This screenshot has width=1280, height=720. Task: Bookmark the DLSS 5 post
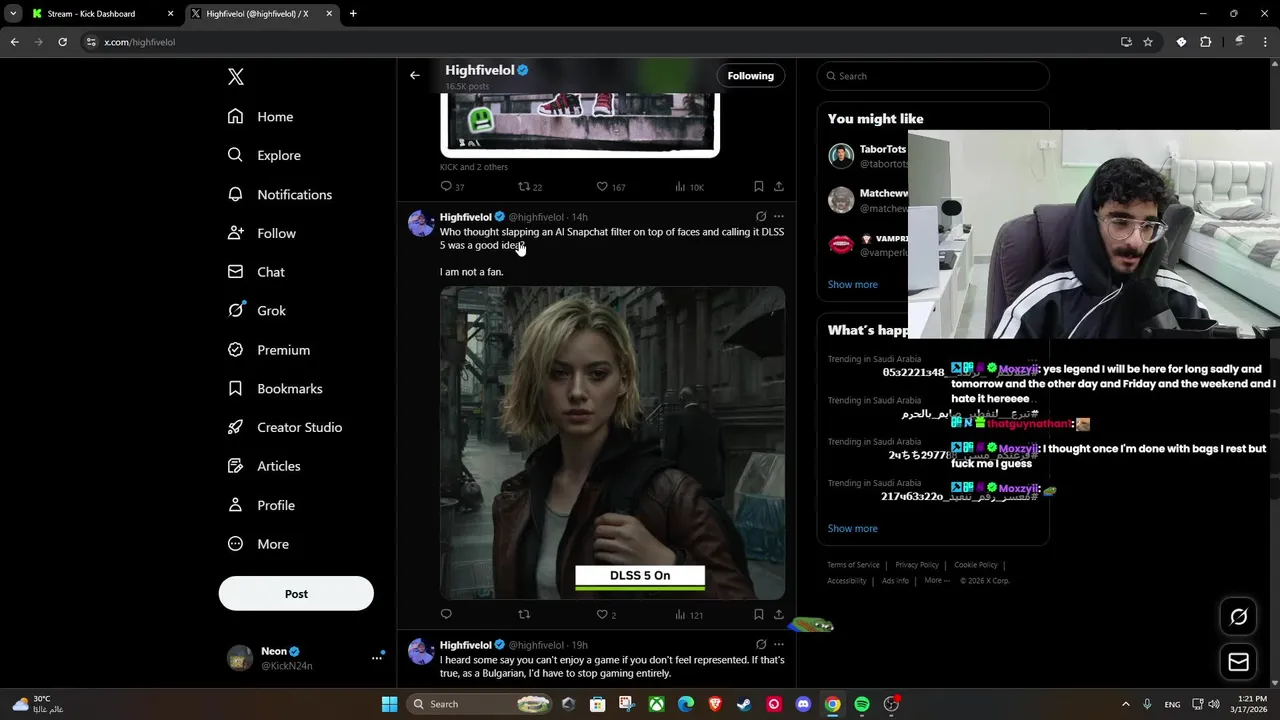coord(758,614)
